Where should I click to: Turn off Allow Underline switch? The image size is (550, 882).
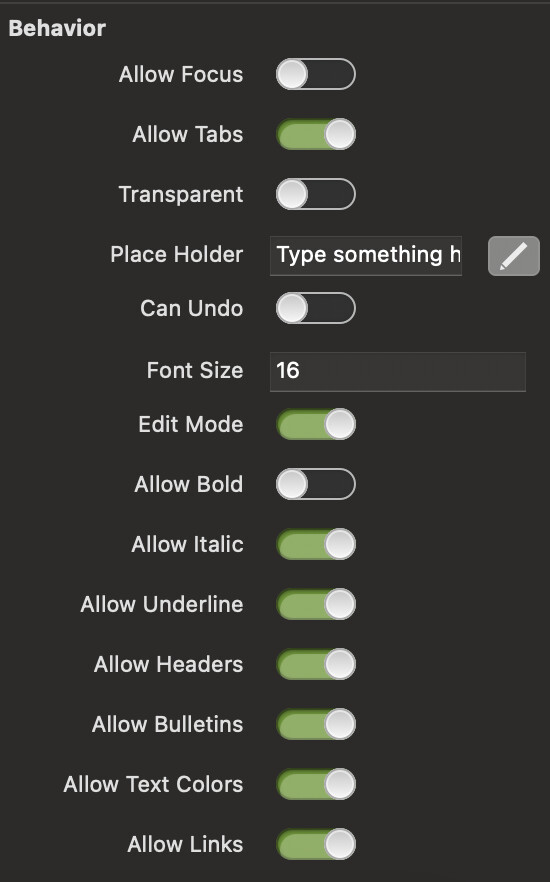coord(315,604)
